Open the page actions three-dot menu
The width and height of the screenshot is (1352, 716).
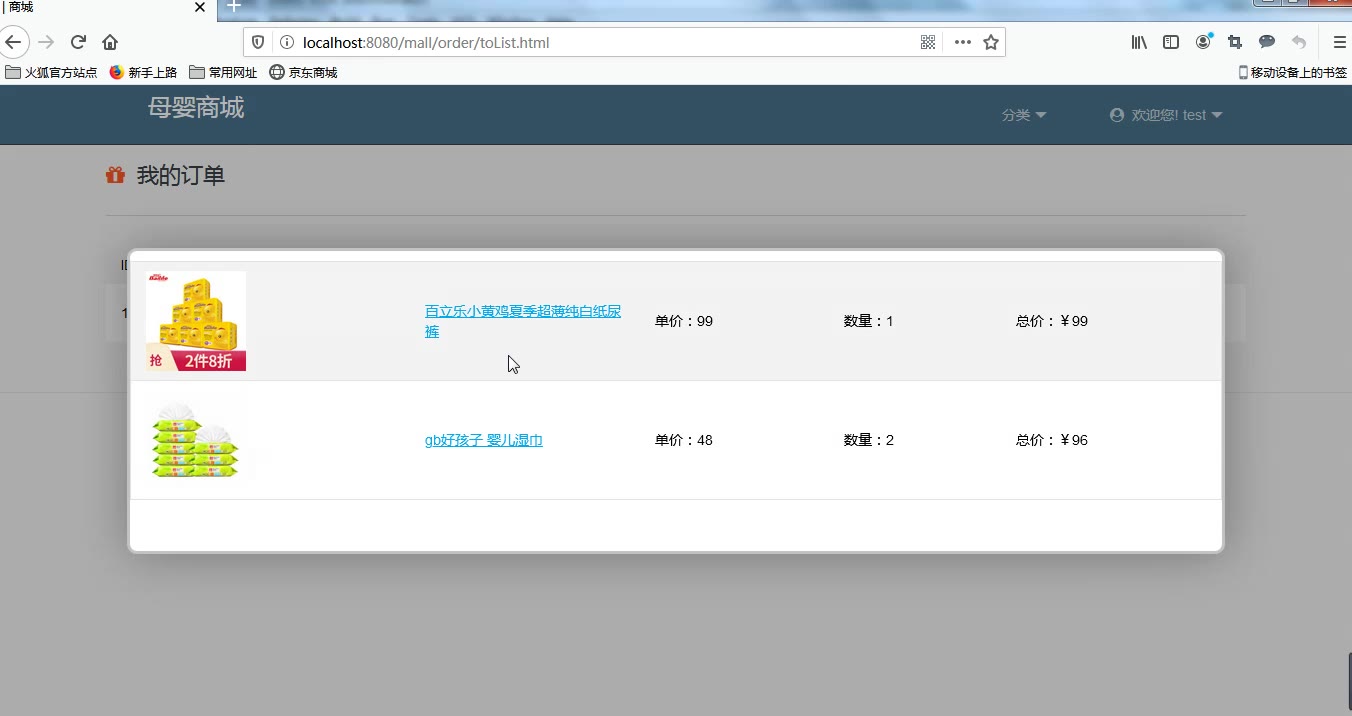(x=962, y=42)
